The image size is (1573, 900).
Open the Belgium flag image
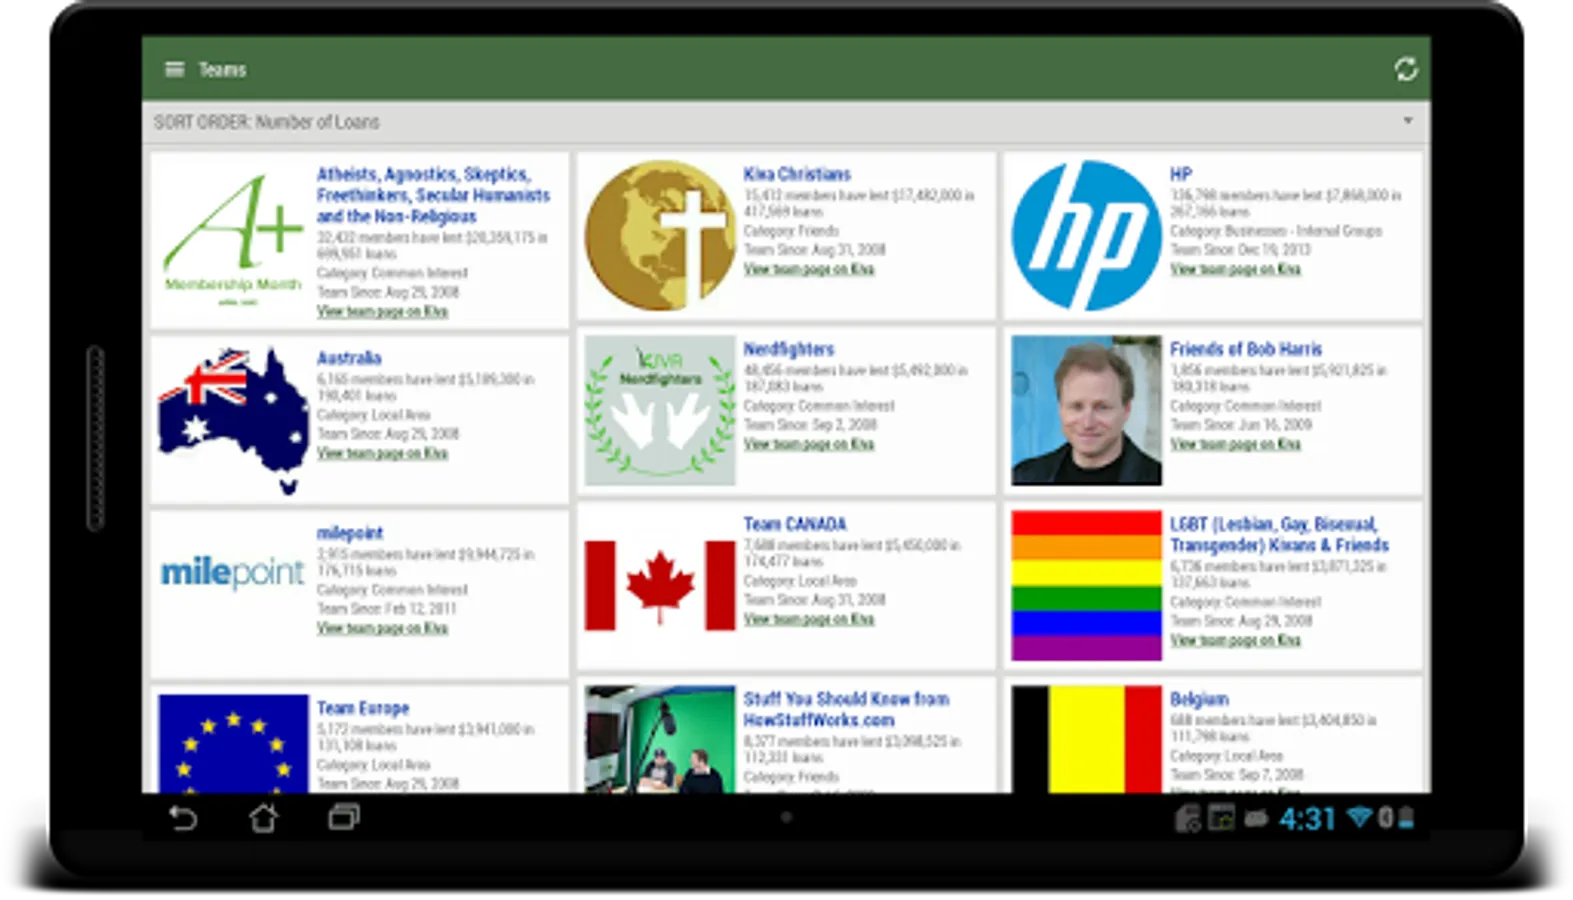(x=1086, y=739)
